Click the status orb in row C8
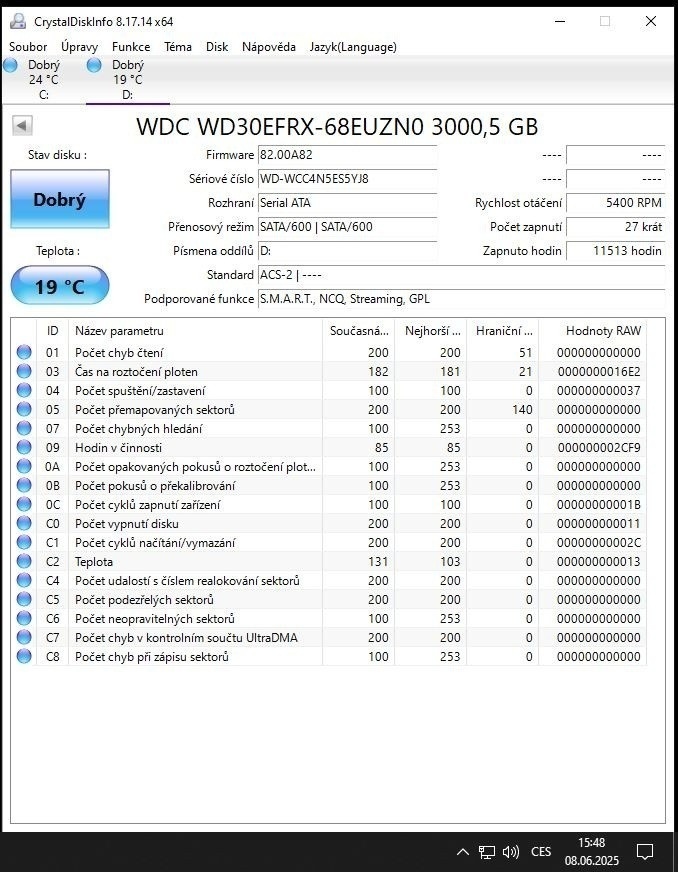 pyautogui.click(x=24, y=656)
